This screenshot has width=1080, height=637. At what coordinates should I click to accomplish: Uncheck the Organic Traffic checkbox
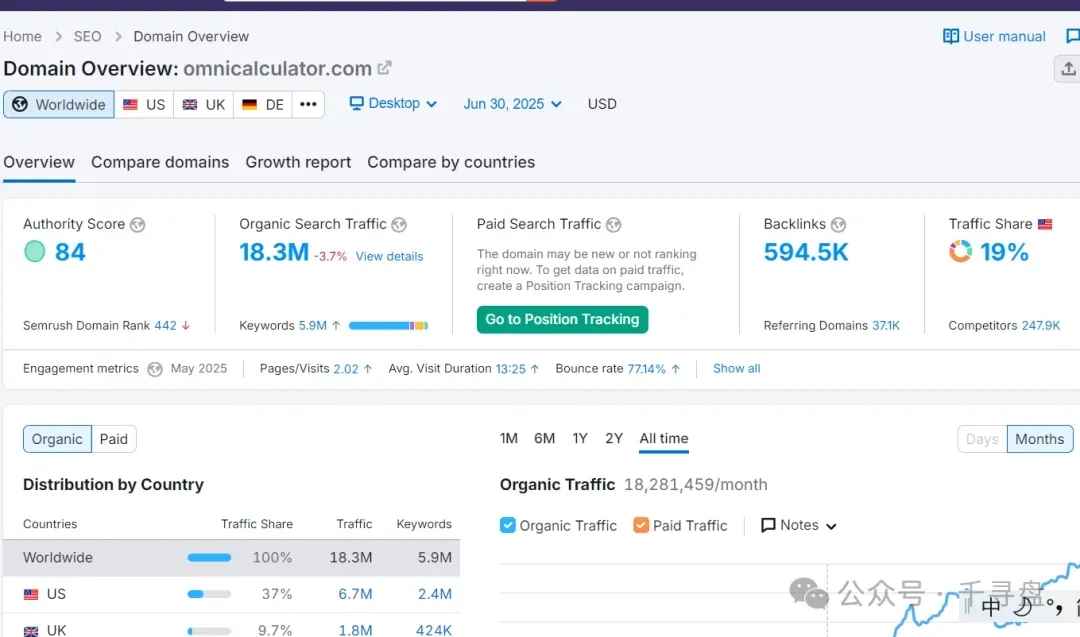508,525
